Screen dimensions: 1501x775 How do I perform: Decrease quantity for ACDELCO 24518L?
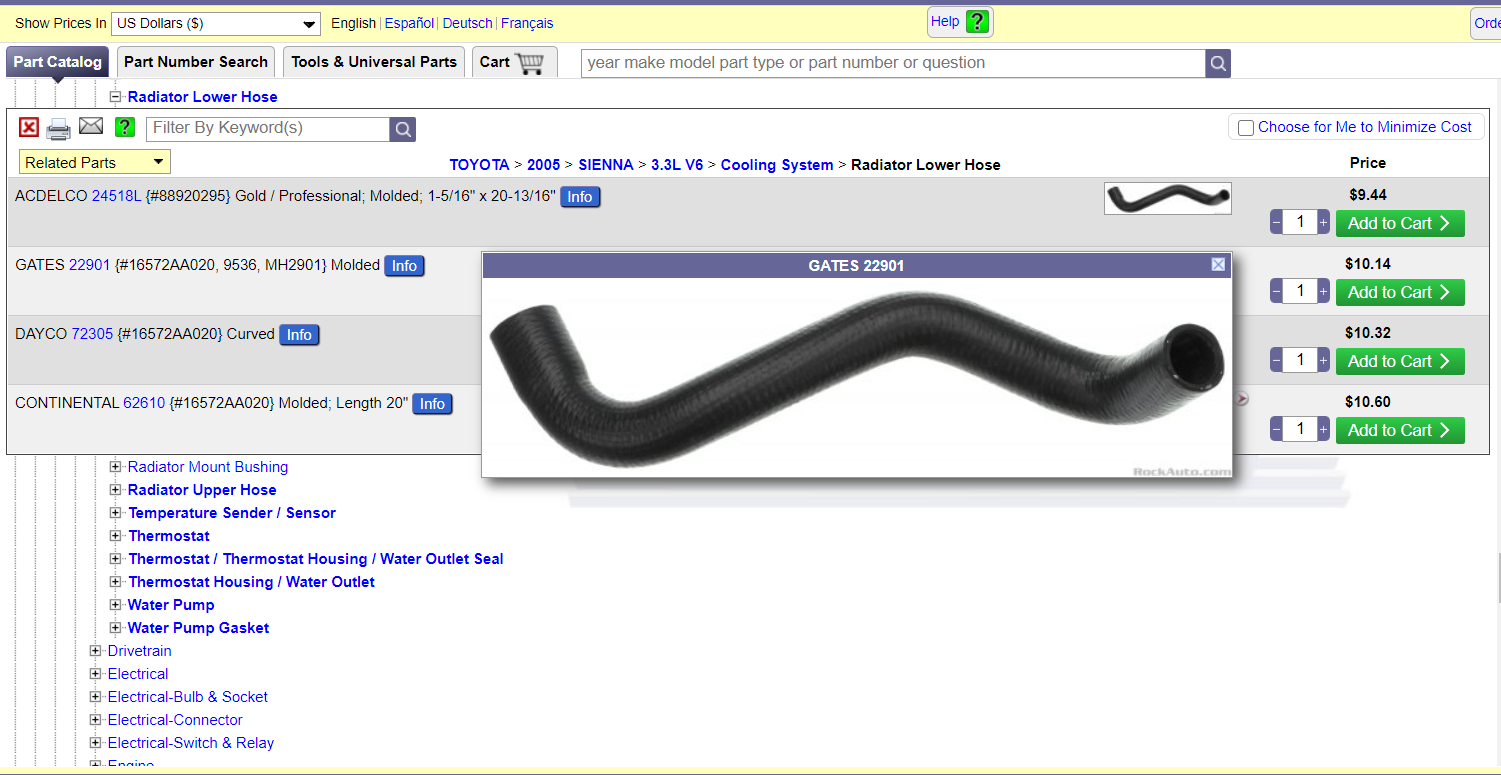click(1277, 223)
